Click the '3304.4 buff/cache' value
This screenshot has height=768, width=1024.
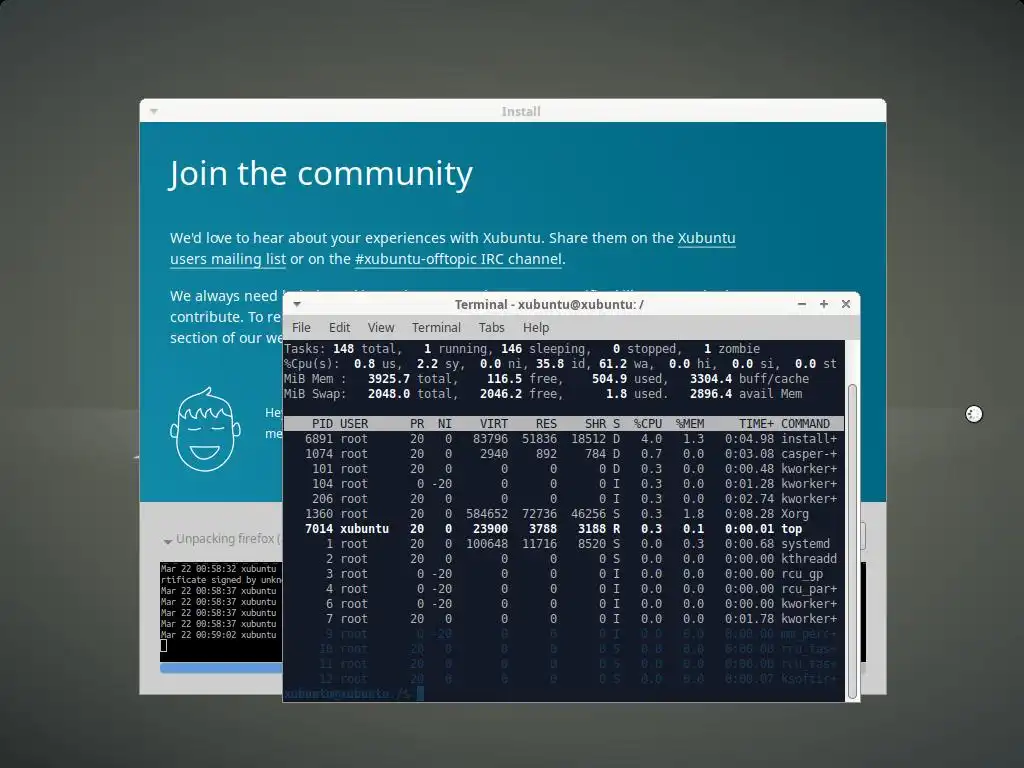750,379
